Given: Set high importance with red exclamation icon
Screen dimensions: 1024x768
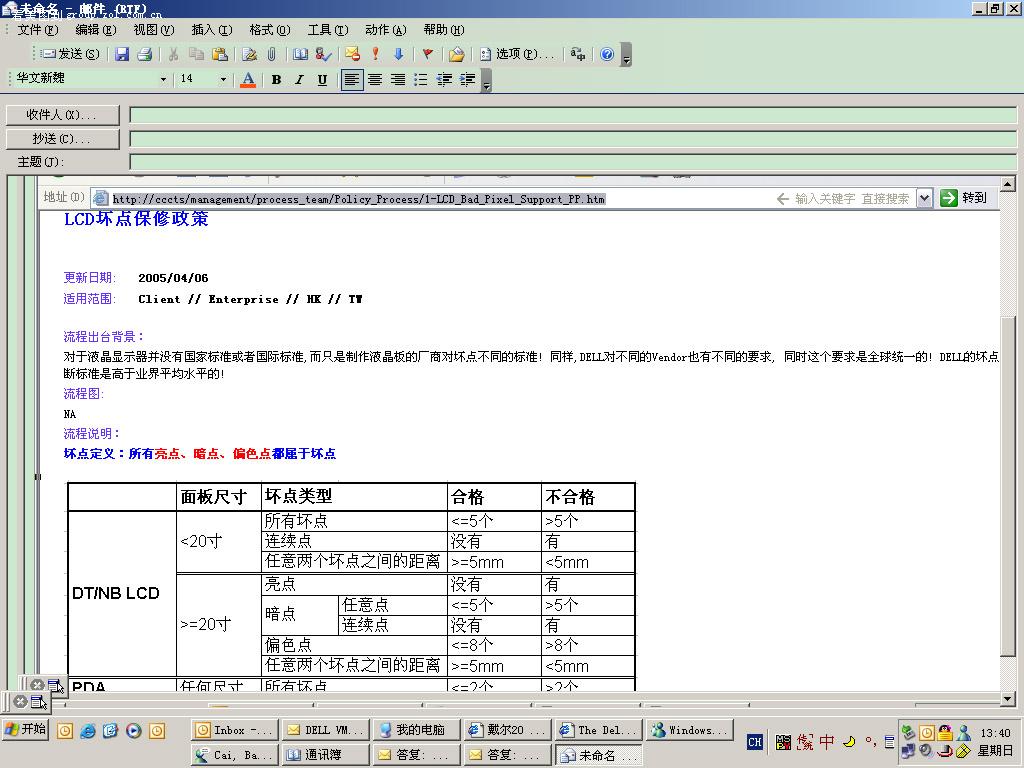Looking at the screenshot, I should 376,54.
